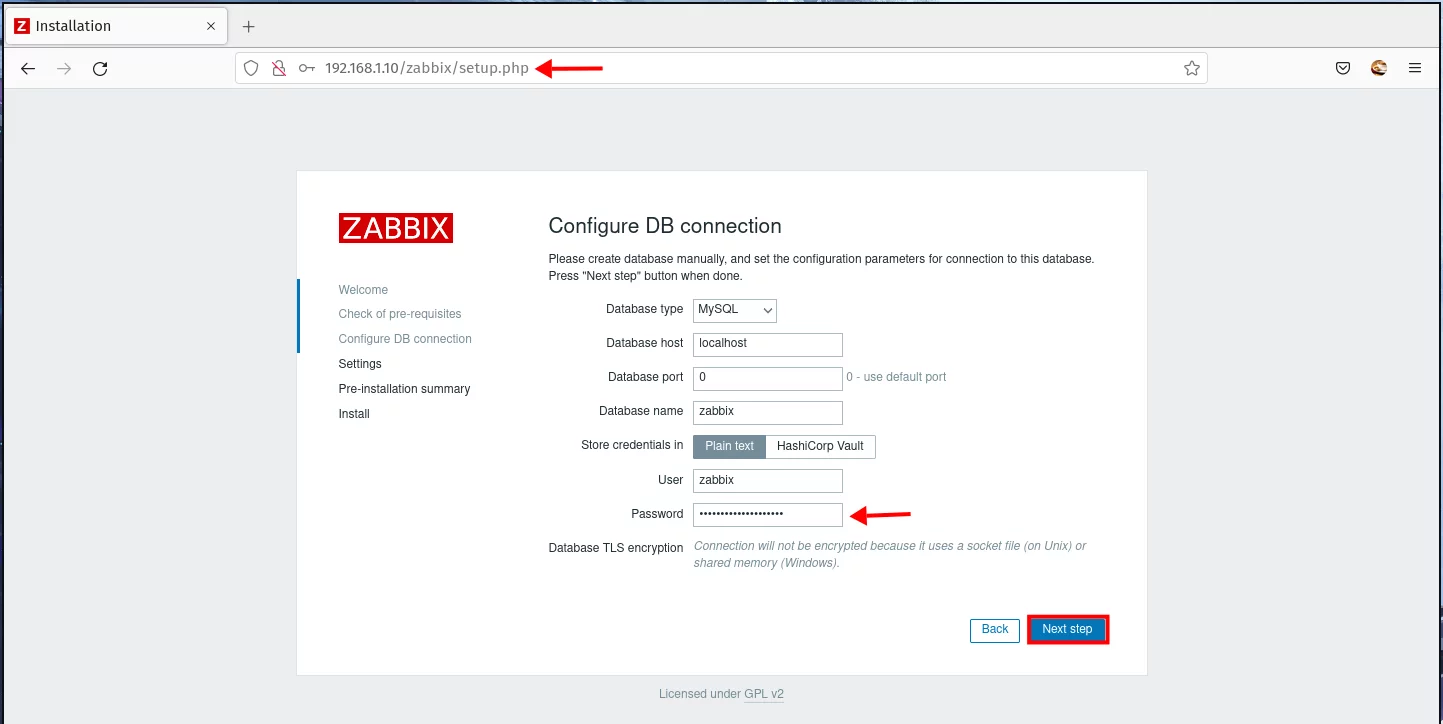This screenshot has width=1443, height=724.
Task: Open the Database type MySQL dropdown
Action: 735,310
